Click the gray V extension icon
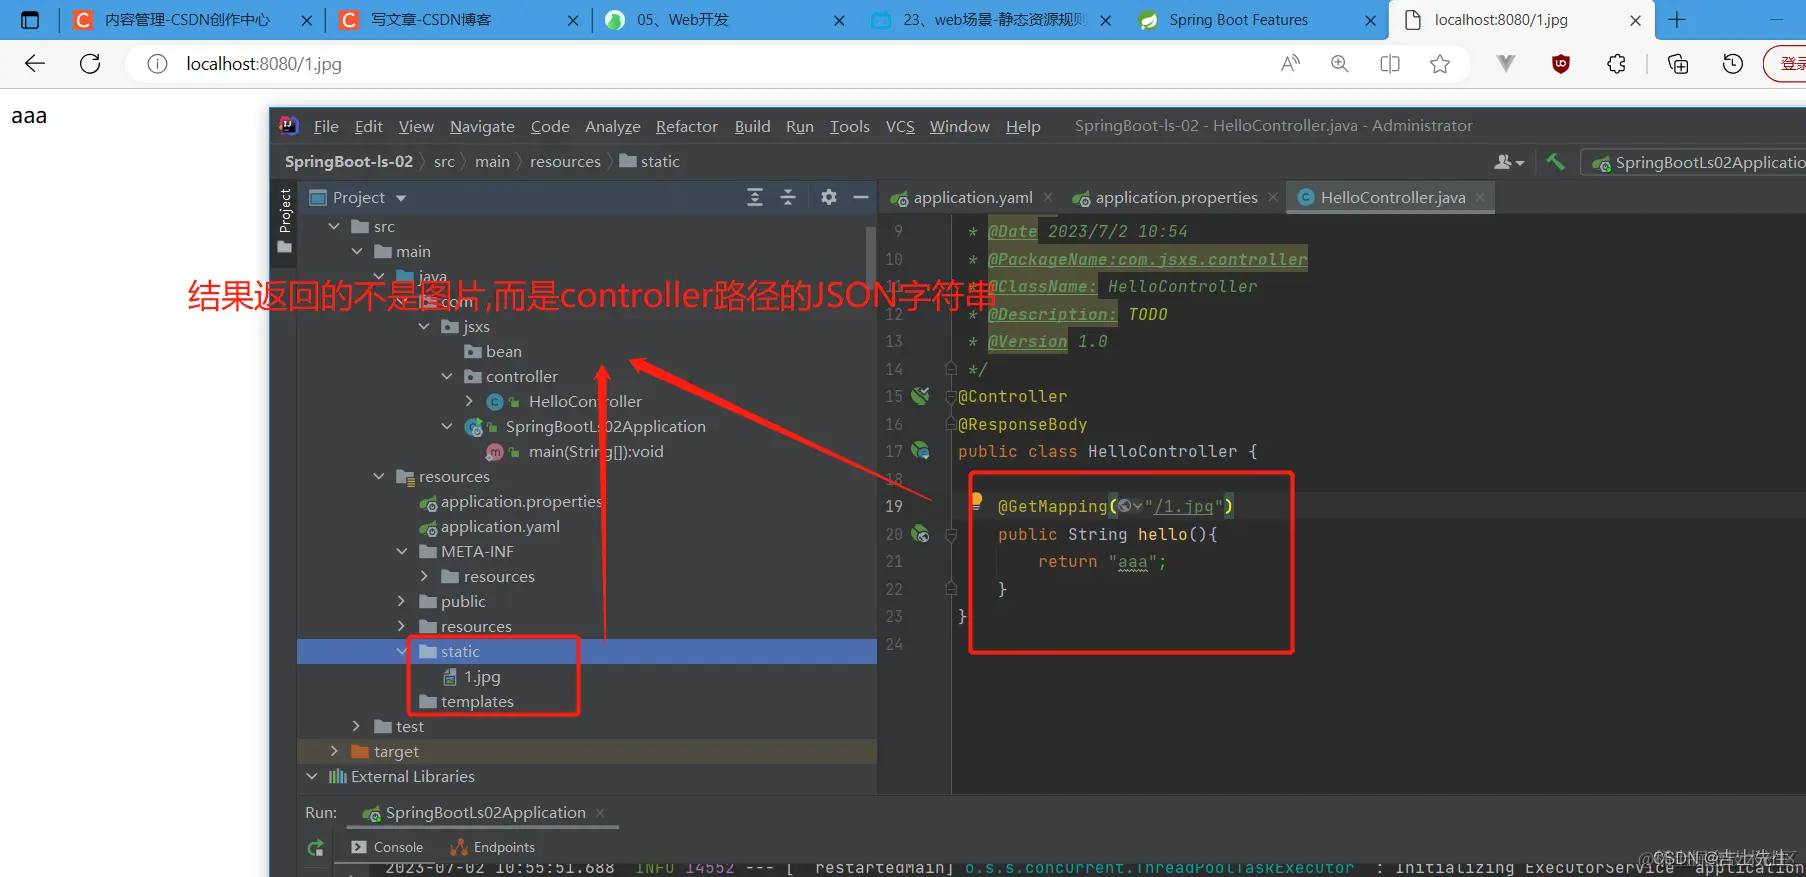 (x=1506, y=64)
